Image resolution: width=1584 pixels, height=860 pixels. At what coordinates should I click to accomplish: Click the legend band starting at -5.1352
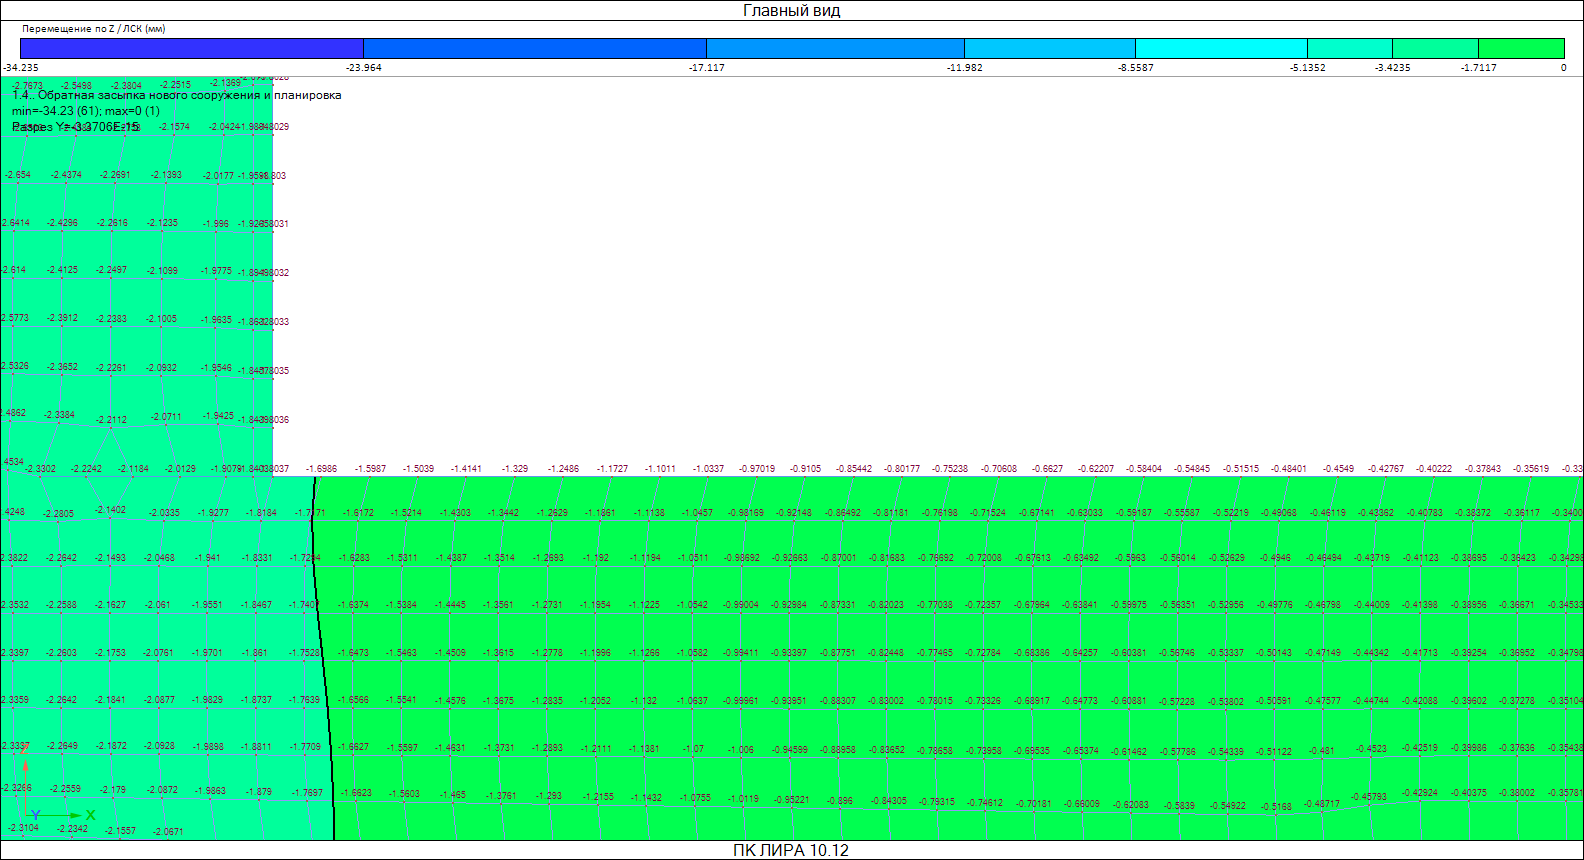pyautogui.click(x=1349, y=48)
